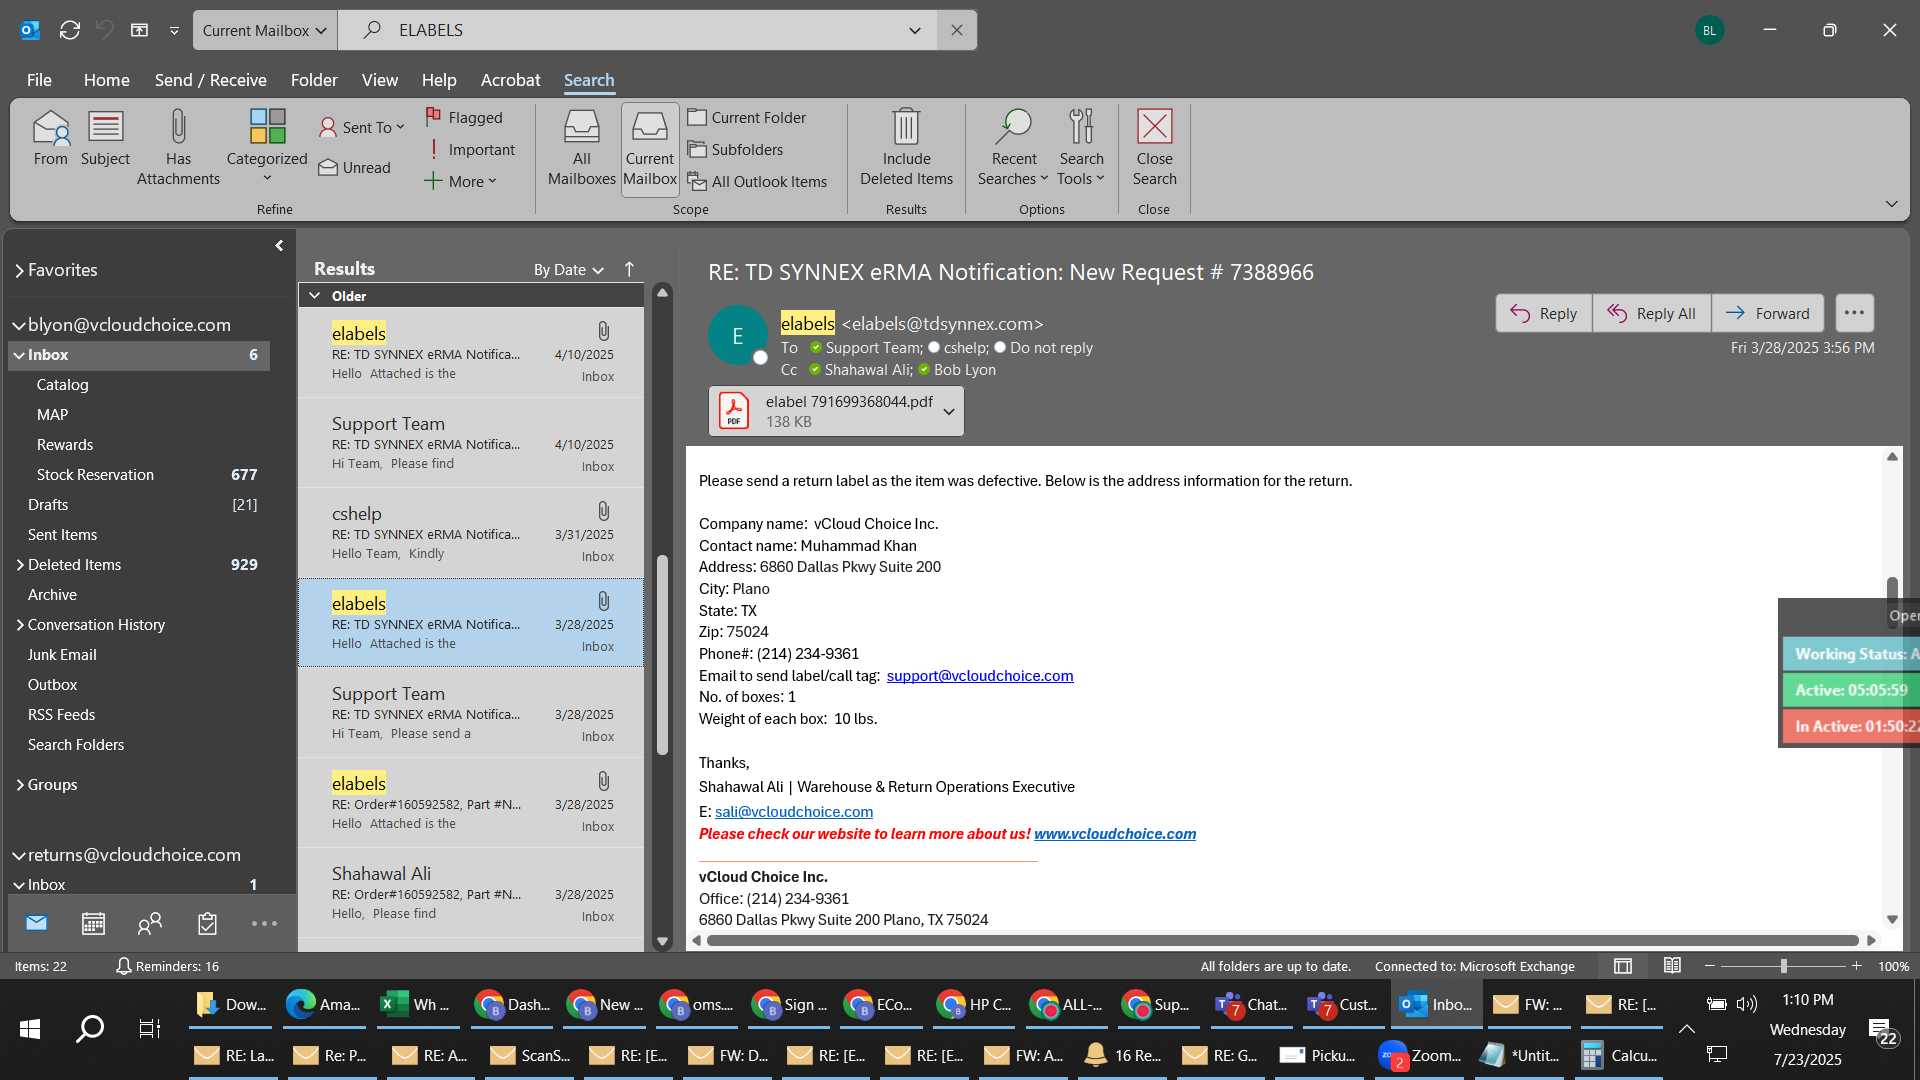Collapse the Older results group
The image size is (1920, 1080).
coord(315,296)
